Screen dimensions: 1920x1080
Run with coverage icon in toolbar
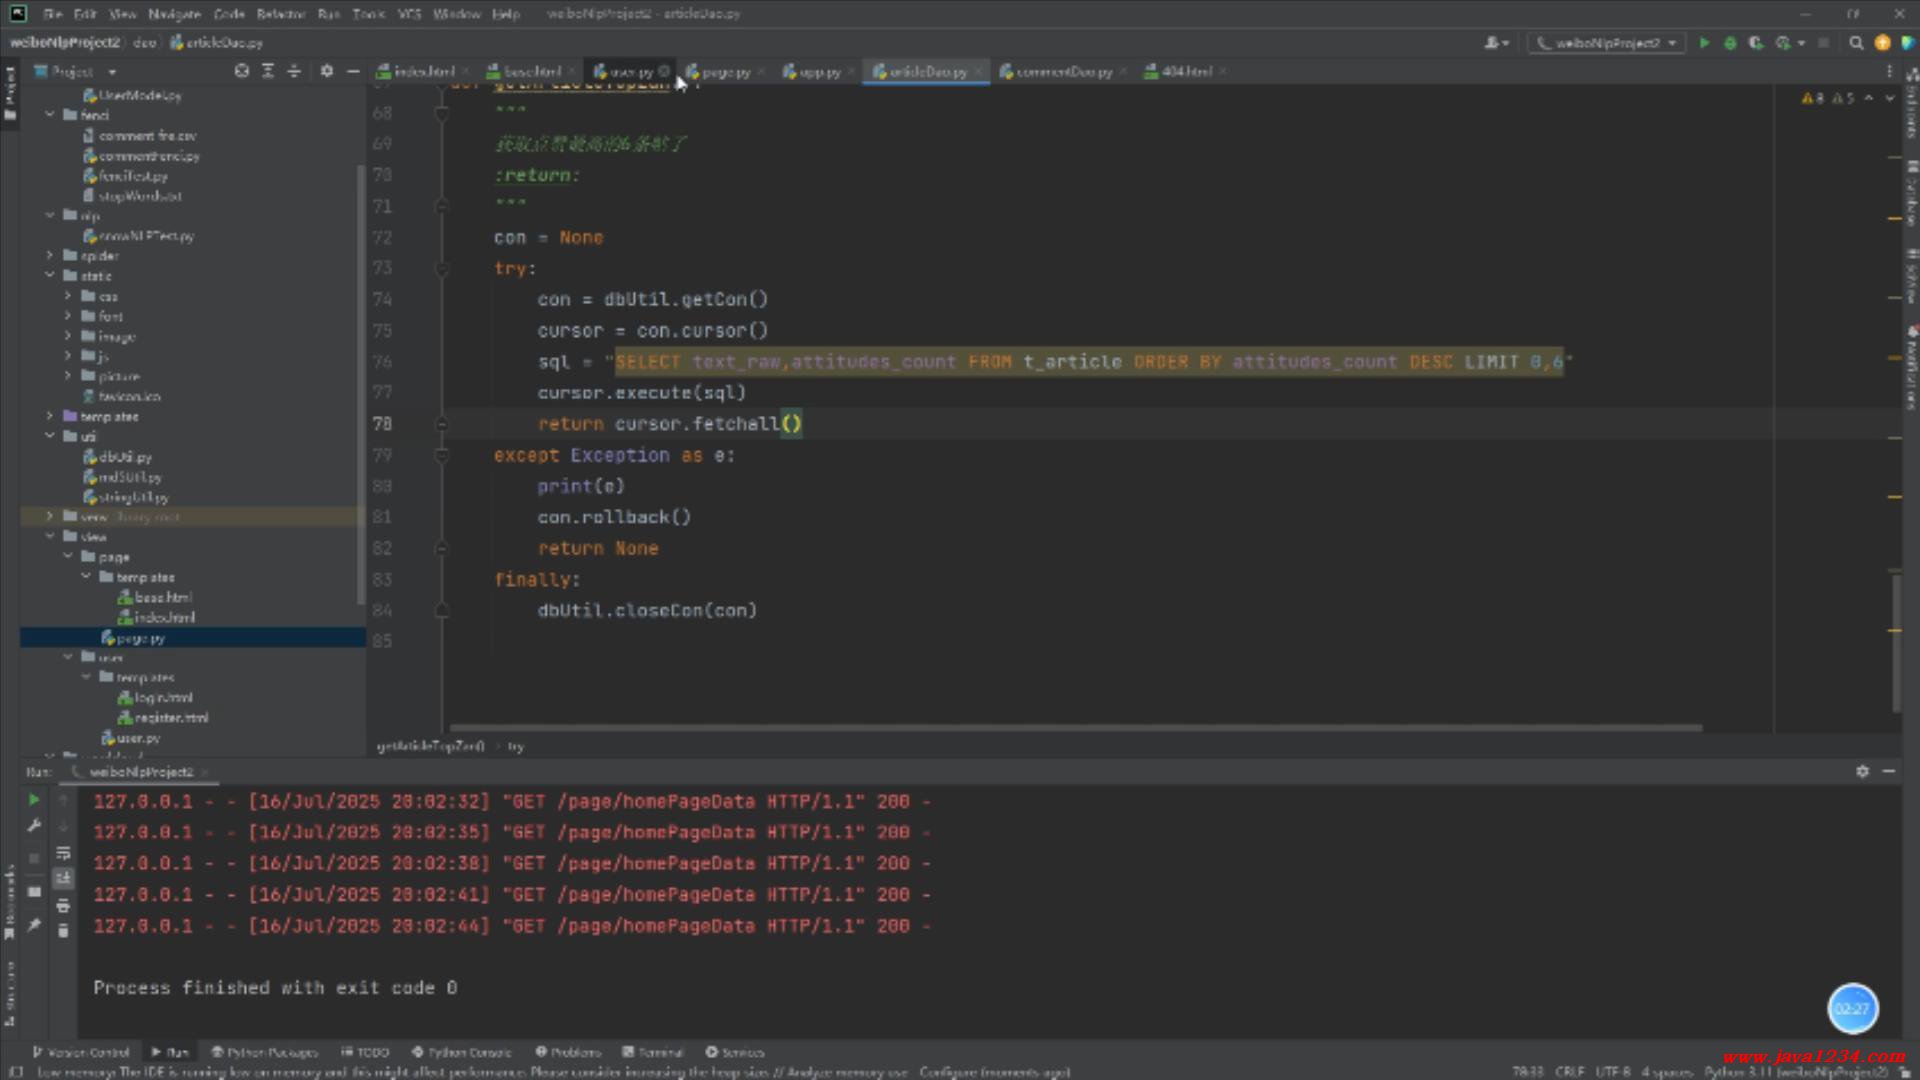tap(1756, 43)
